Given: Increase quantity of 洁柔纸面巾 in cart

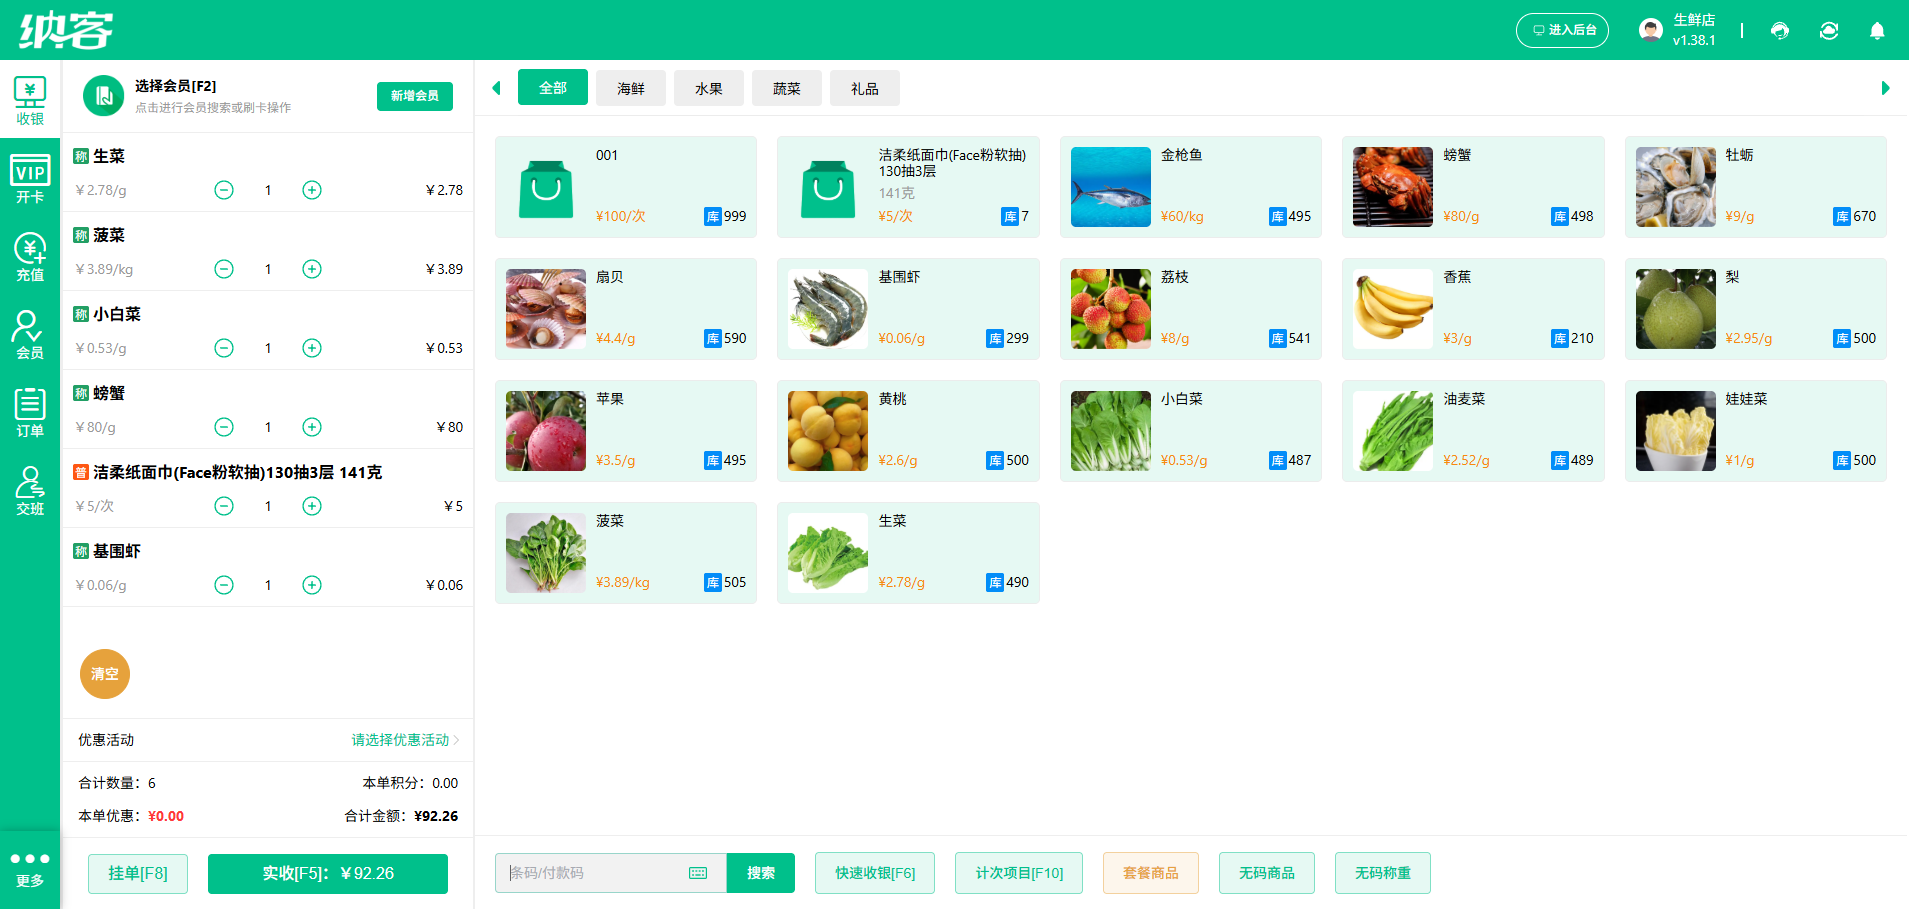Looking at the screenshot, I should tap(312, 506).
